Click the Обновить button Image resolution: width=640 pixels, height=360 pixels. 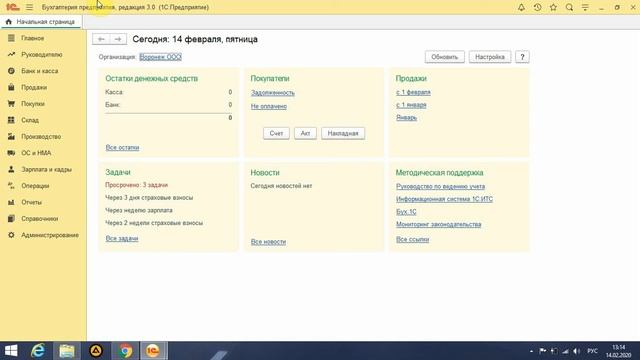click(444, 57)
